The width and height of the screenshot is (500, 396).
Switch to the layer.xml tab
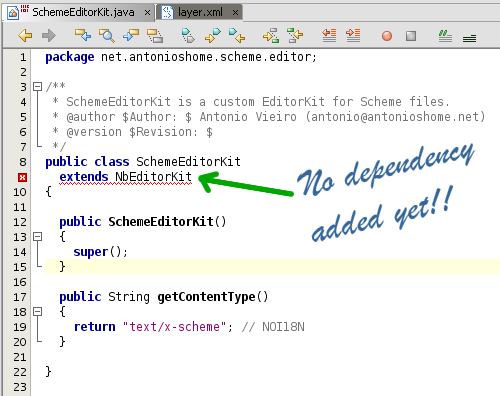(200, 13)
